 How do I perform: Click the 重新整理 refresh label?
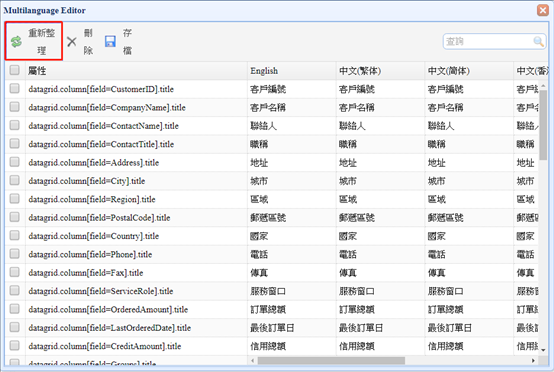(42, 42)
